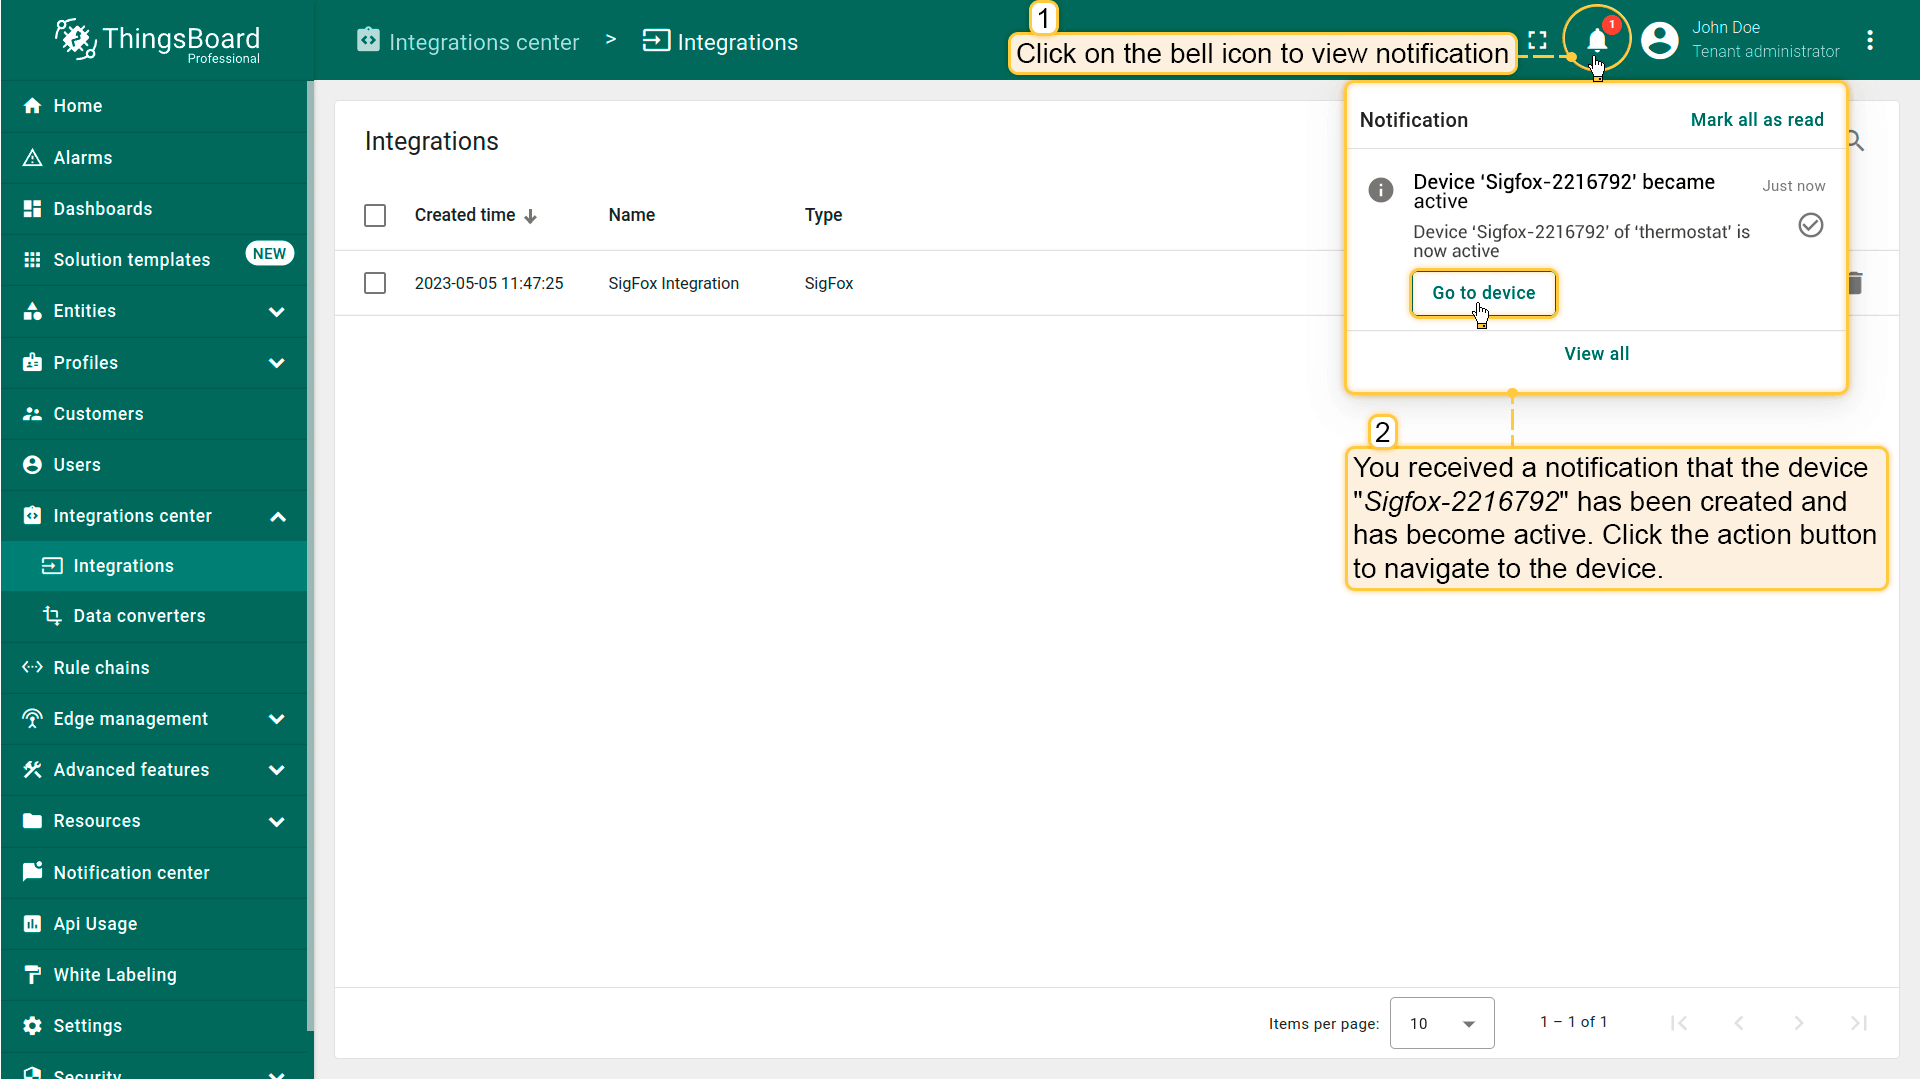Click the Go to device button
Screen dimensions: 1920x1080
point(1483,293)
